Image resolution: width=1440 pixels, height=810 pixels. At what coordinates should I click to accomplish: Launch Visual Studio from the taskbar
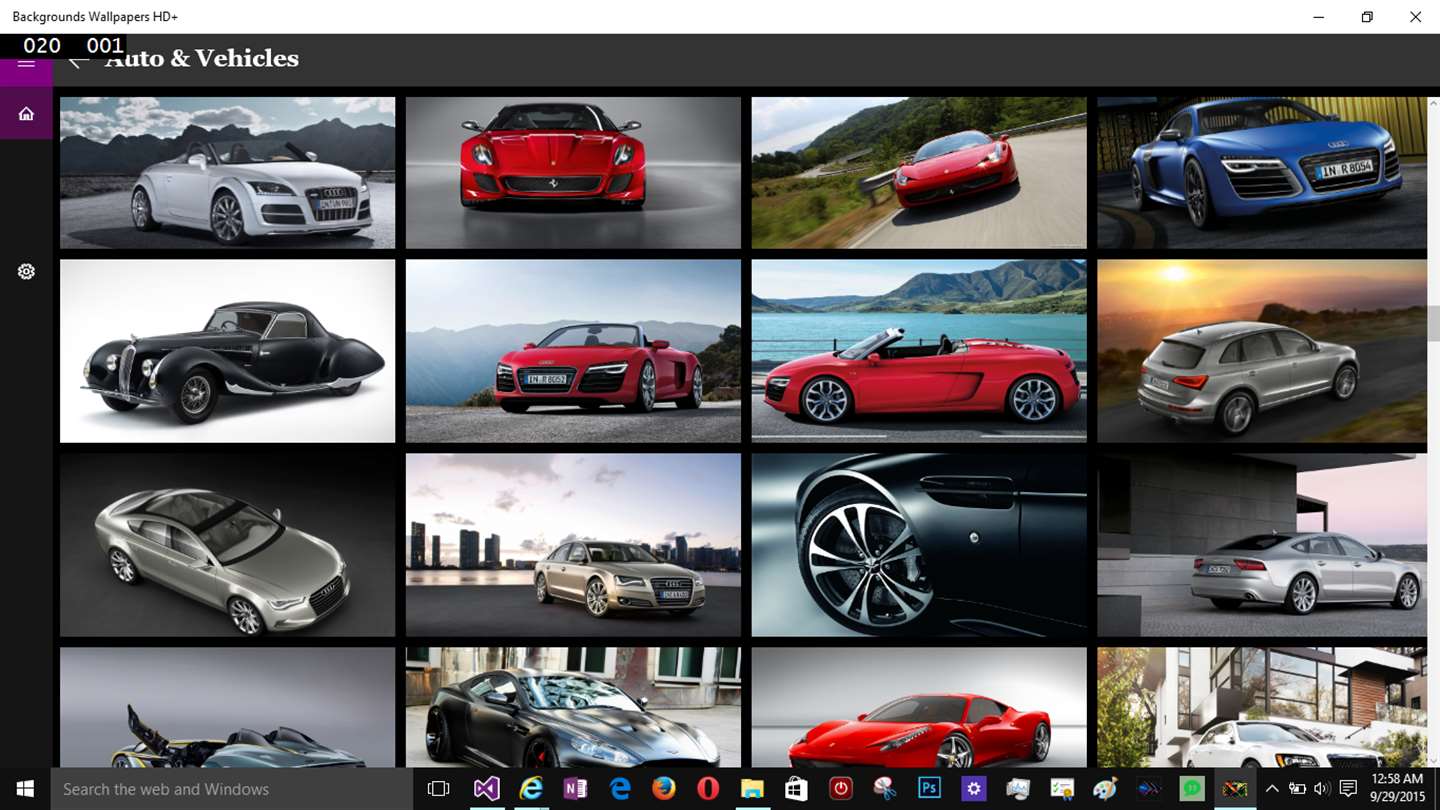click(x=486, y=789)
